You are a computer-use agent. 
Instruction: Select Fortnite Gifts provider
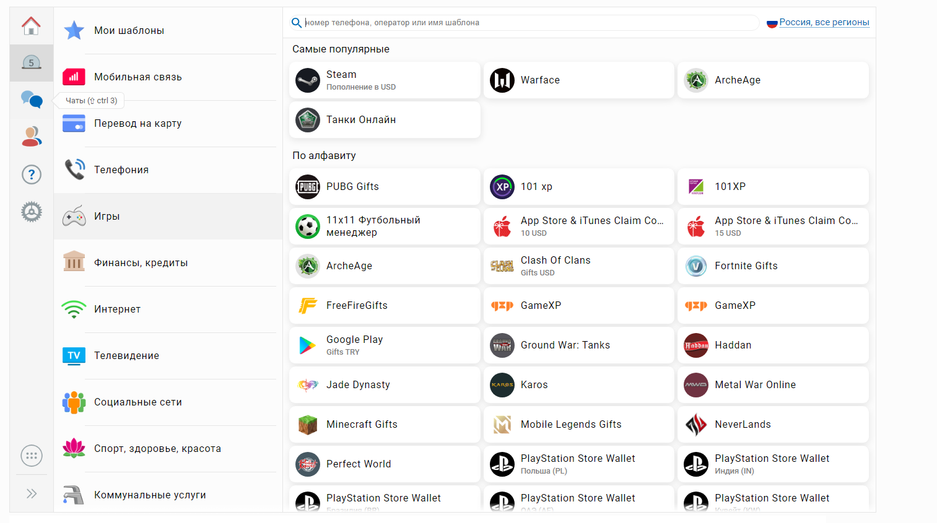click(773, 266)
